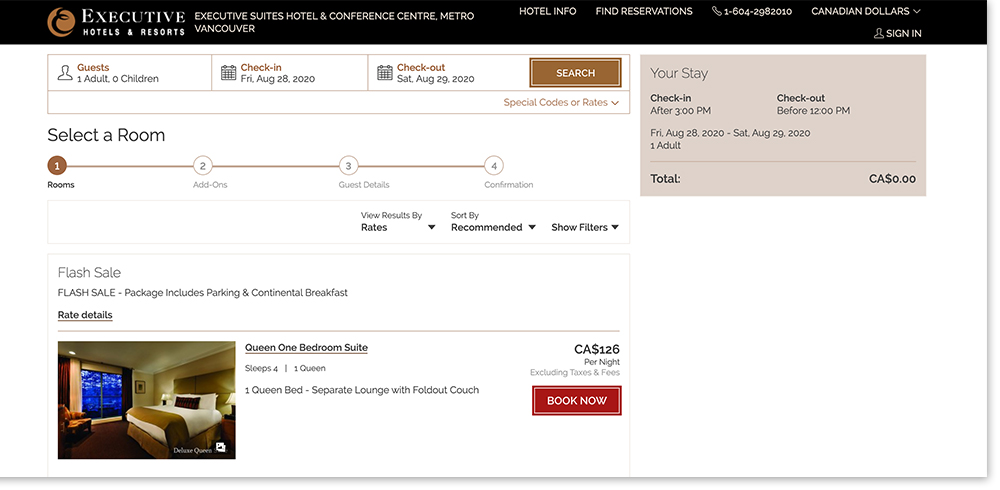1000x490 pixels.
Task: Open the Sort By Recommended dropdown
Action: (x=493, y=227)
